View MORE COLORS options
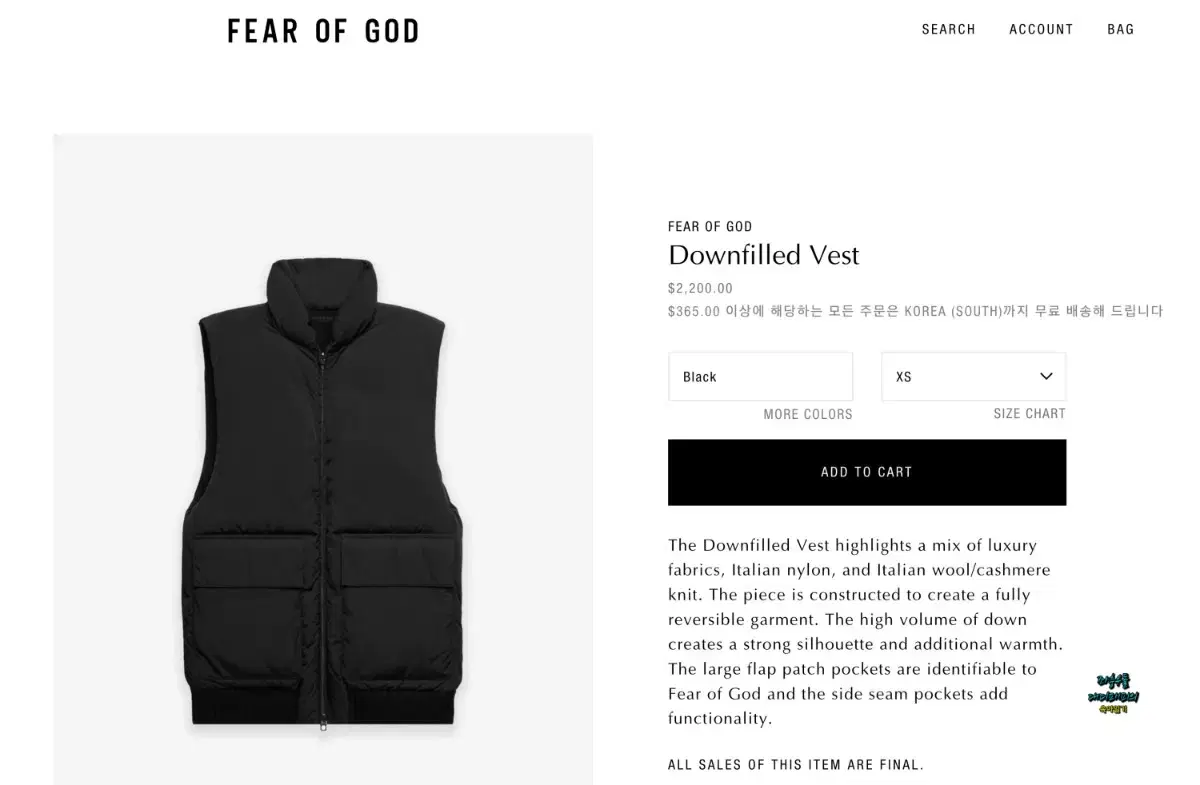The image size is (1200, 785). pos(808,414)
